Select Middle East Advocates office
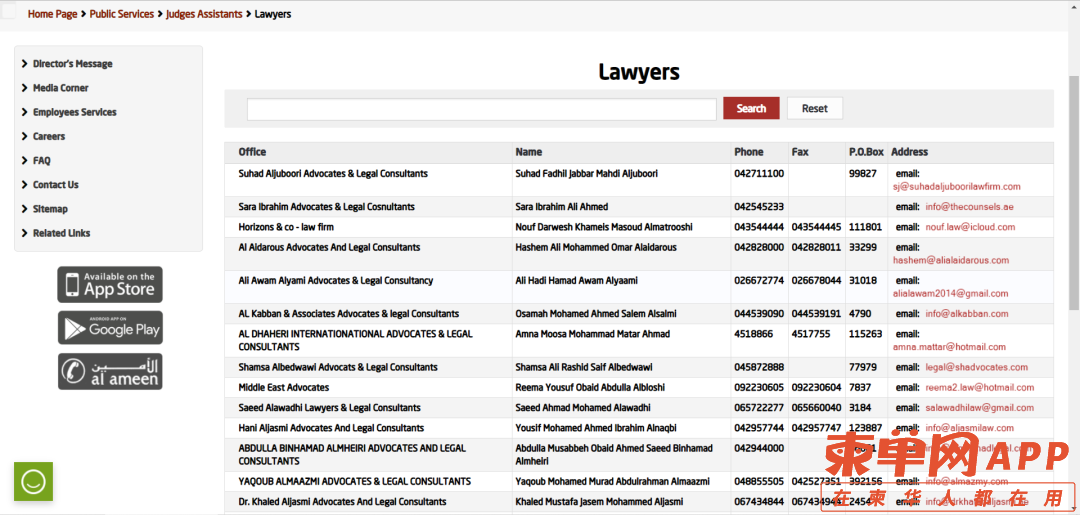This screenshot has height=515, width=1080. point(284,388)
